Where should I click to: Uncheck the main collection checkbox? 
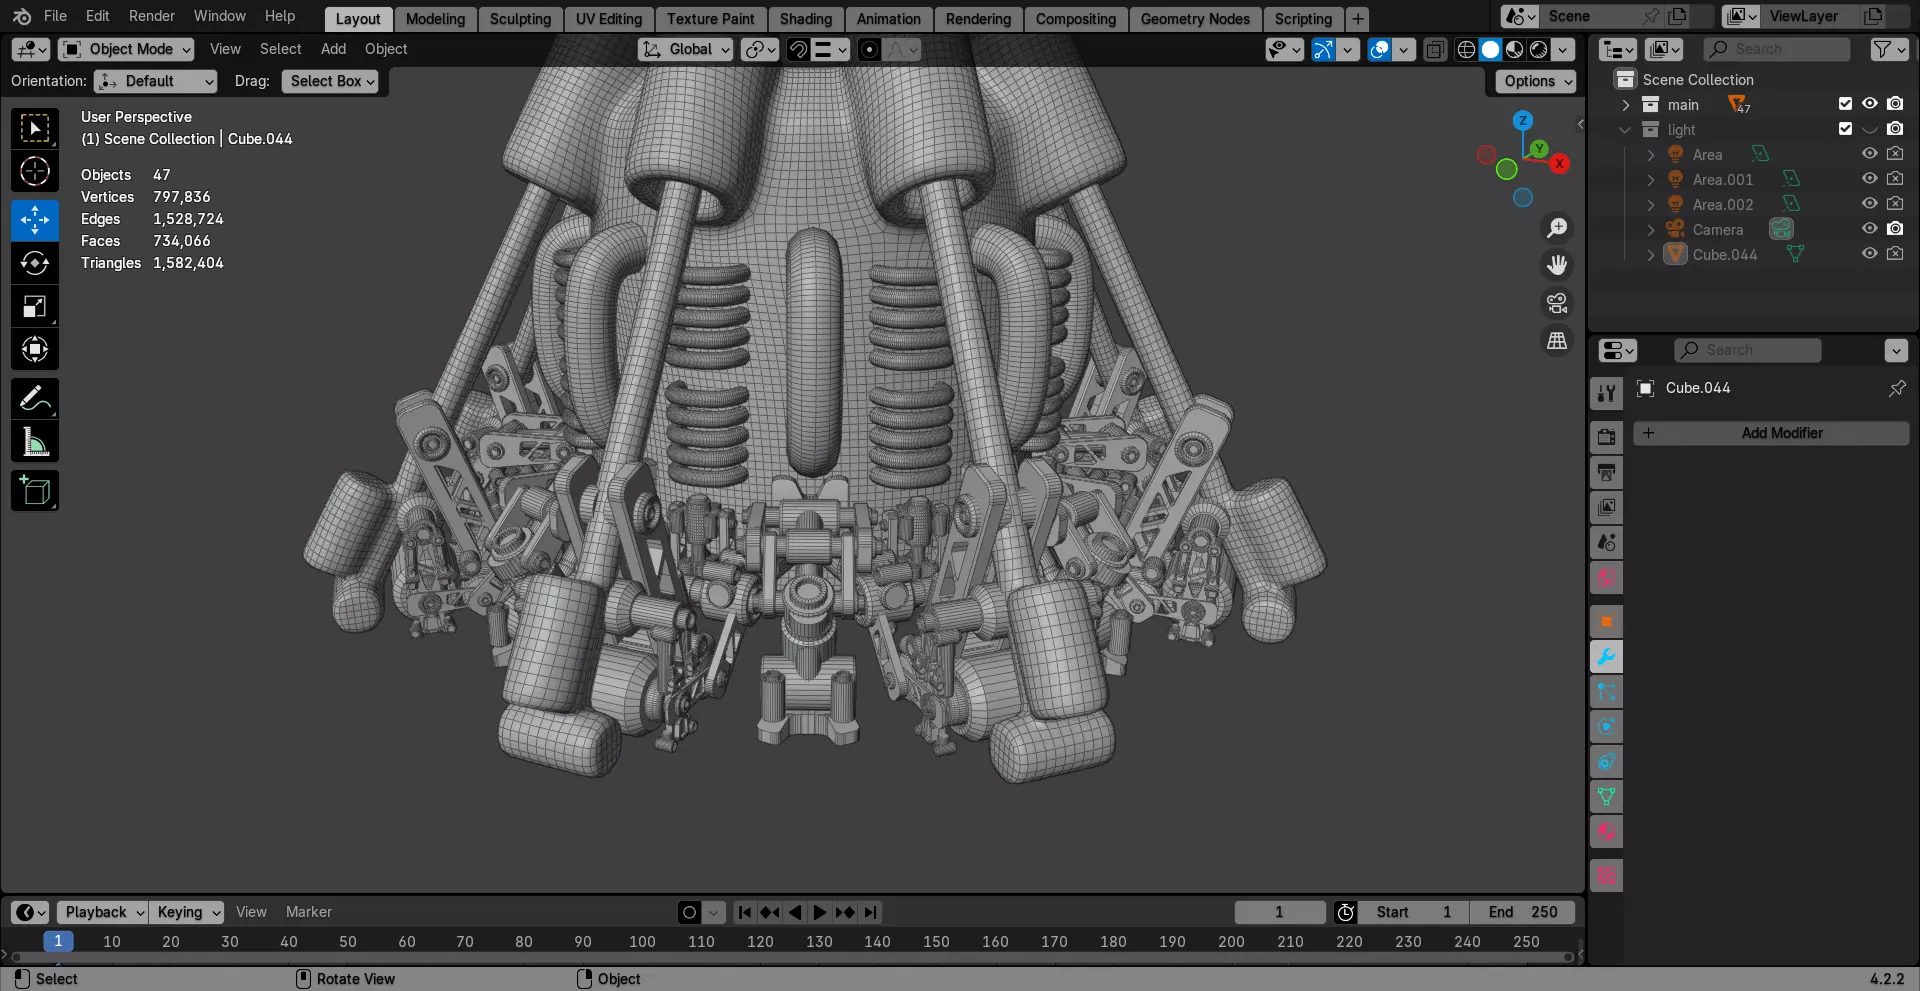click(x=1845, y=104)
